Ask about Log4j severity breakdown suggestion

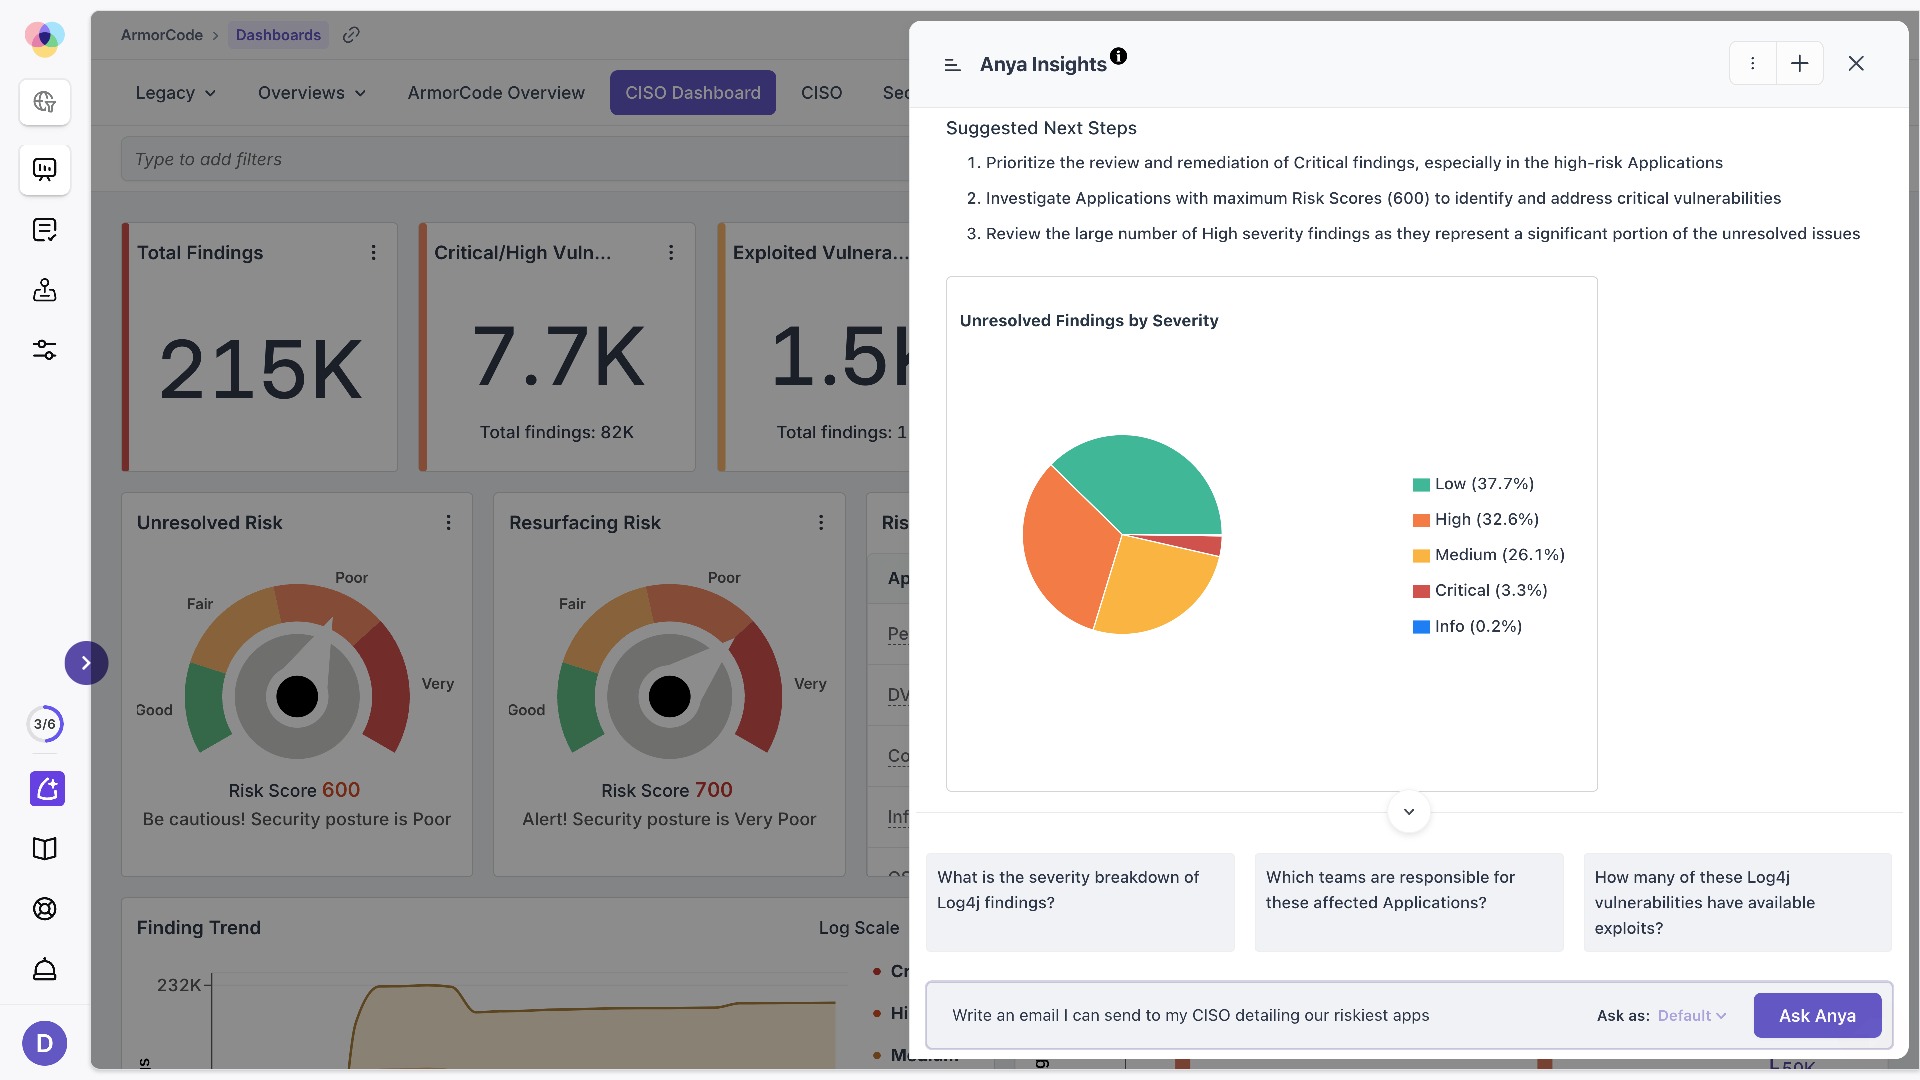pyautogui.click(x=1080, y=902)
